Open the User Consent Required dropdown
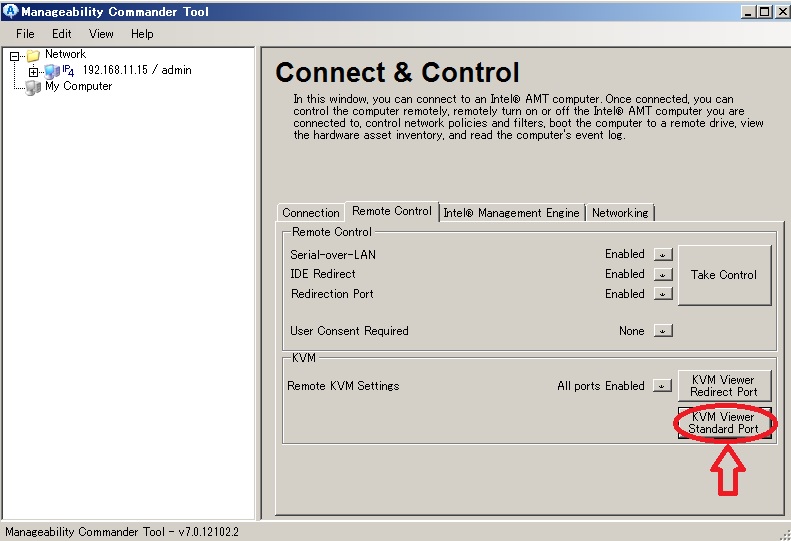This screenshot has height=541, width=791. 663,331
